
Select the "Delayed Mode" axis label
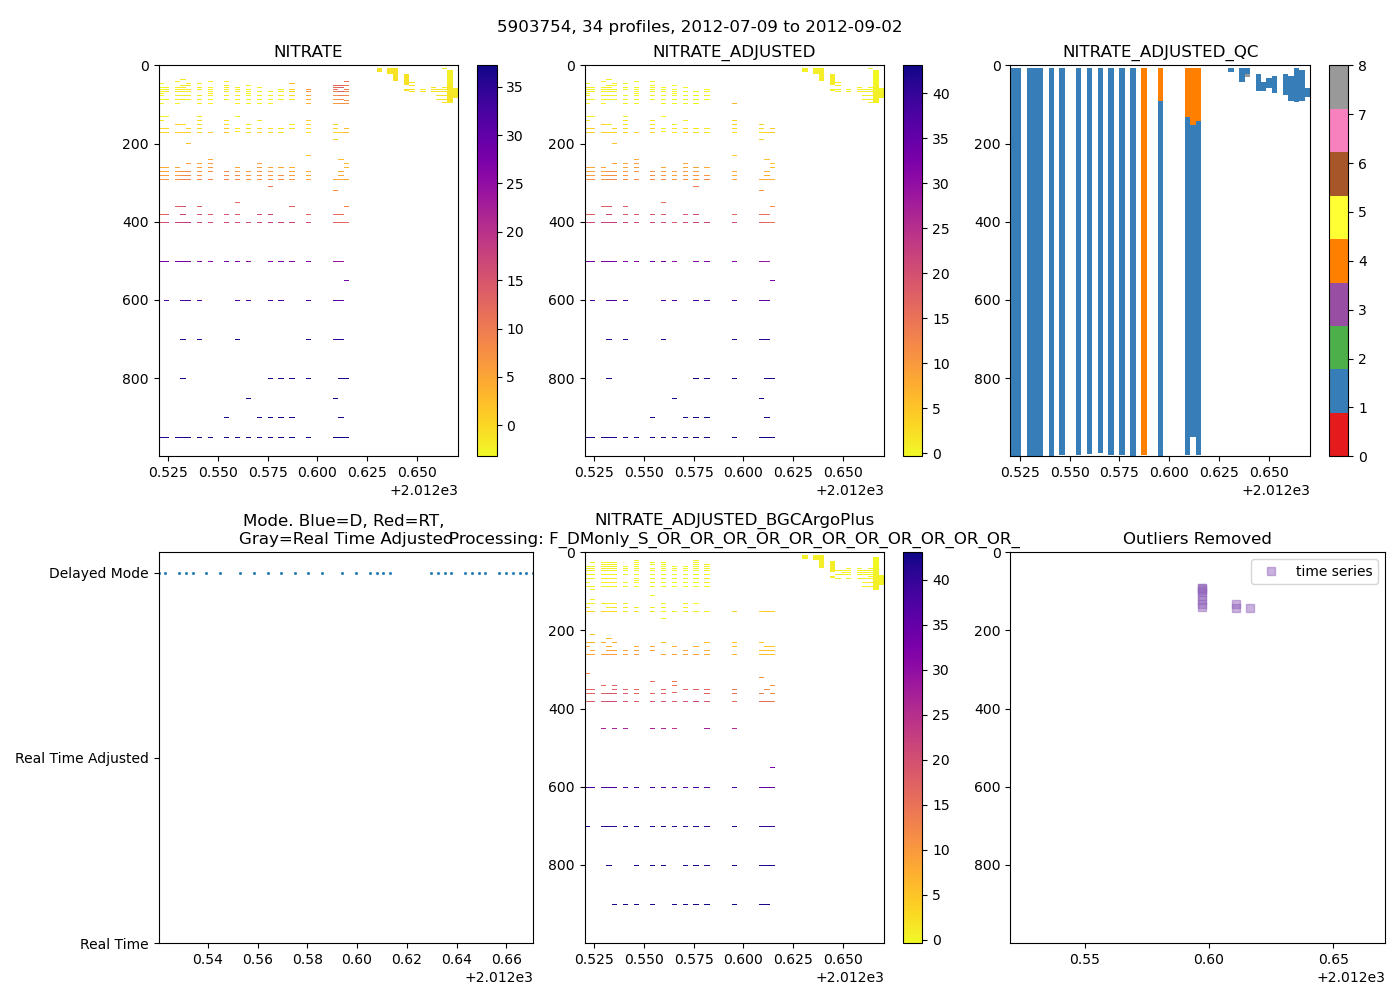coord(98,573)
